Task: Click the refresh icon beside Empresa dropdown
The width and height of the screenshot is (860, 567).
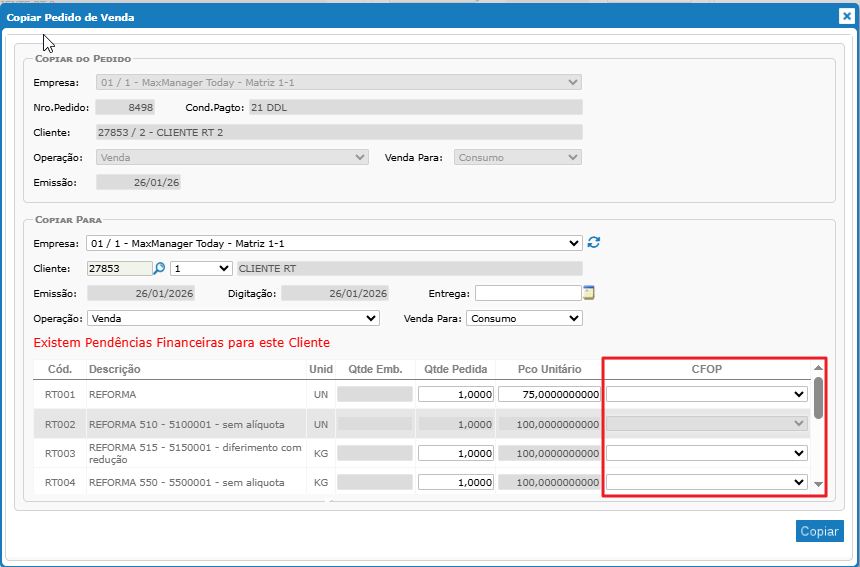Action: click(594, 243)
